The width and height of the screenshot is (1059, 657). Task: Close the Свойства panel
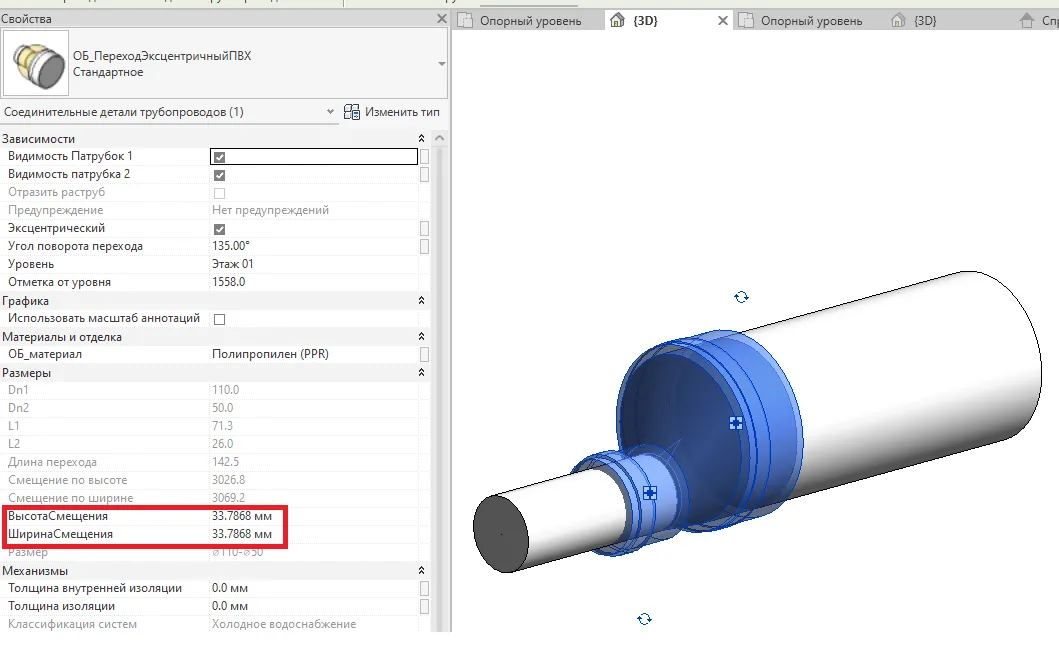(x=442, y=19)
